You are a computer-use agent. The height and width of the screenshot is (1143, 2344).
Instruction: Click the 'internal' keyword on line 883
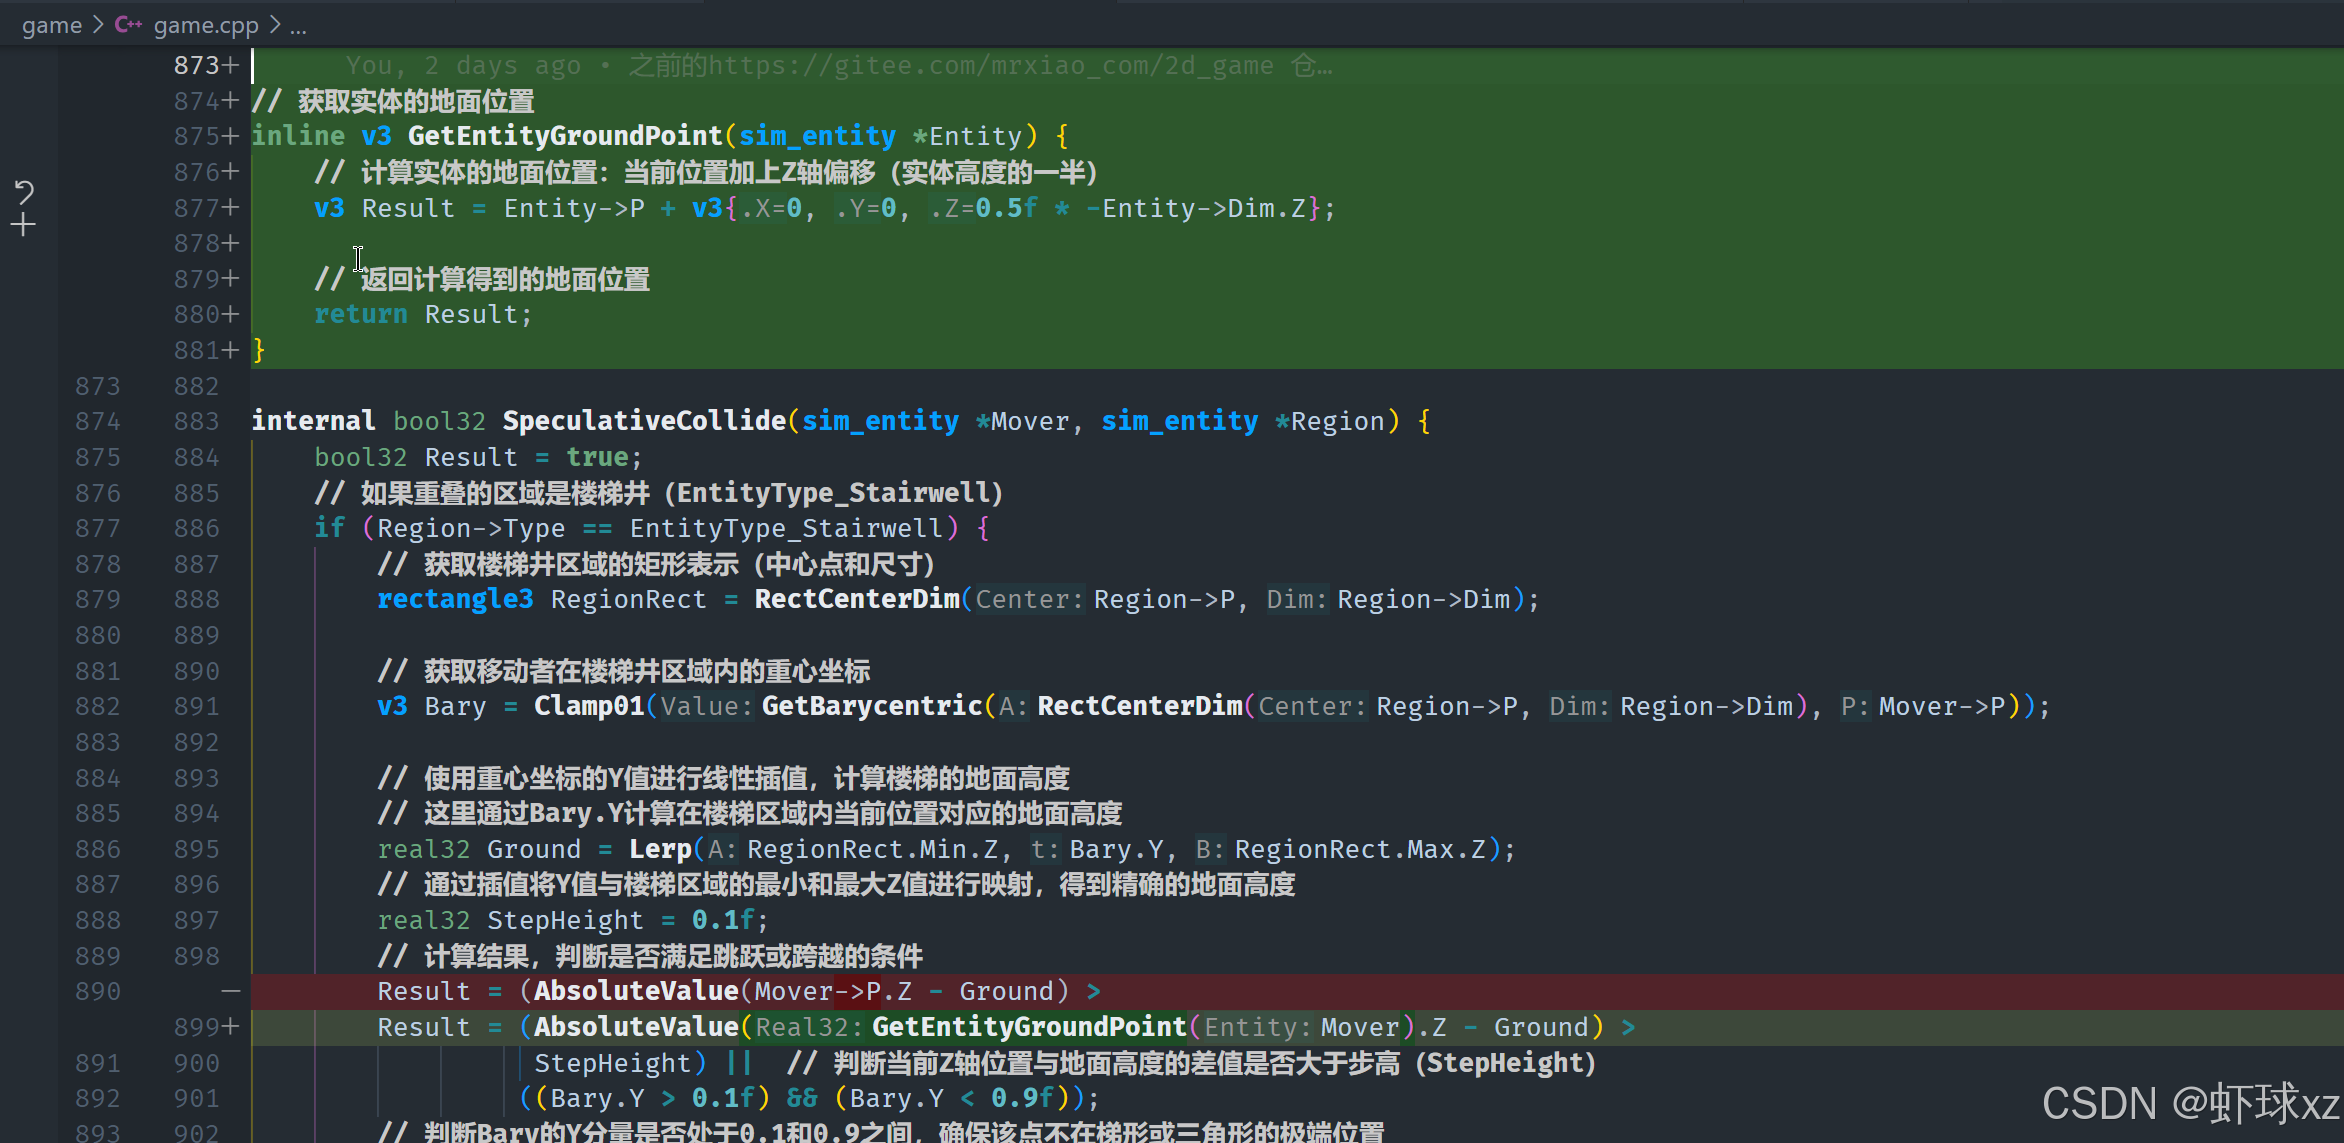click(x=314, y=421)
